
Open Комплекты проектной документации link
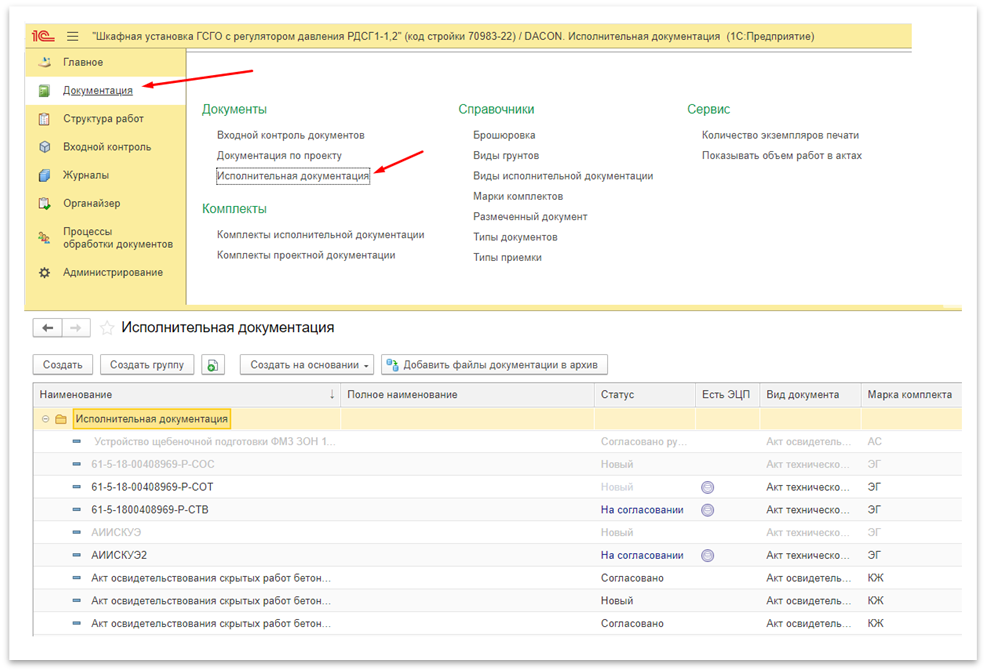(x=306, y=255)
